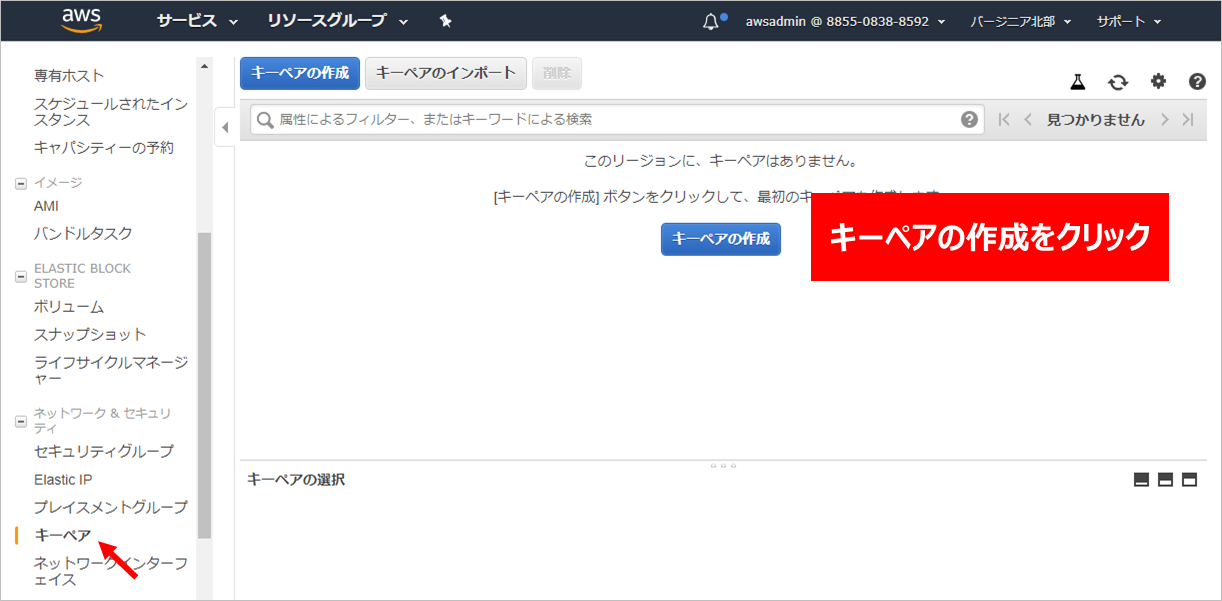The image size is (1222, 601).
Task: Click the key pair filter search field
Action: (x=610, y=120)
